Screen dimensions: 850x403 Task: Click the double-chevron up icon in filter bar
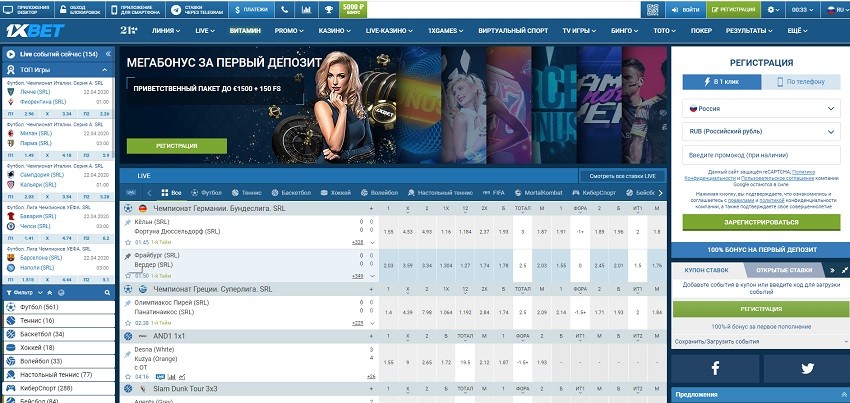49,292
